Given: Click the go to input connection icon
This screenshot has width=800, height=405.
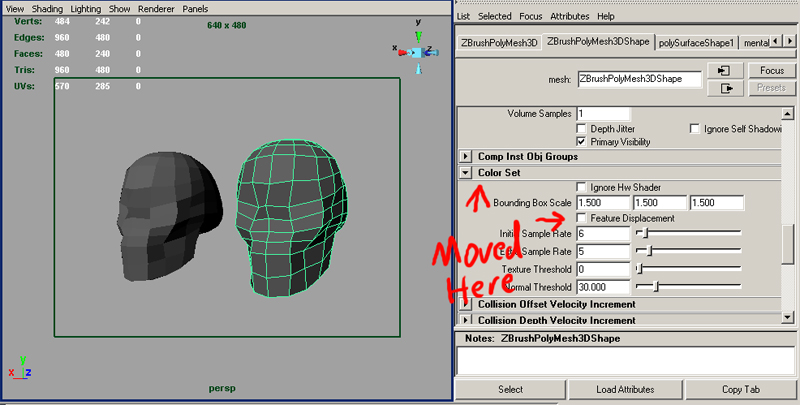Looking at the screenshot, I should 724,71.
